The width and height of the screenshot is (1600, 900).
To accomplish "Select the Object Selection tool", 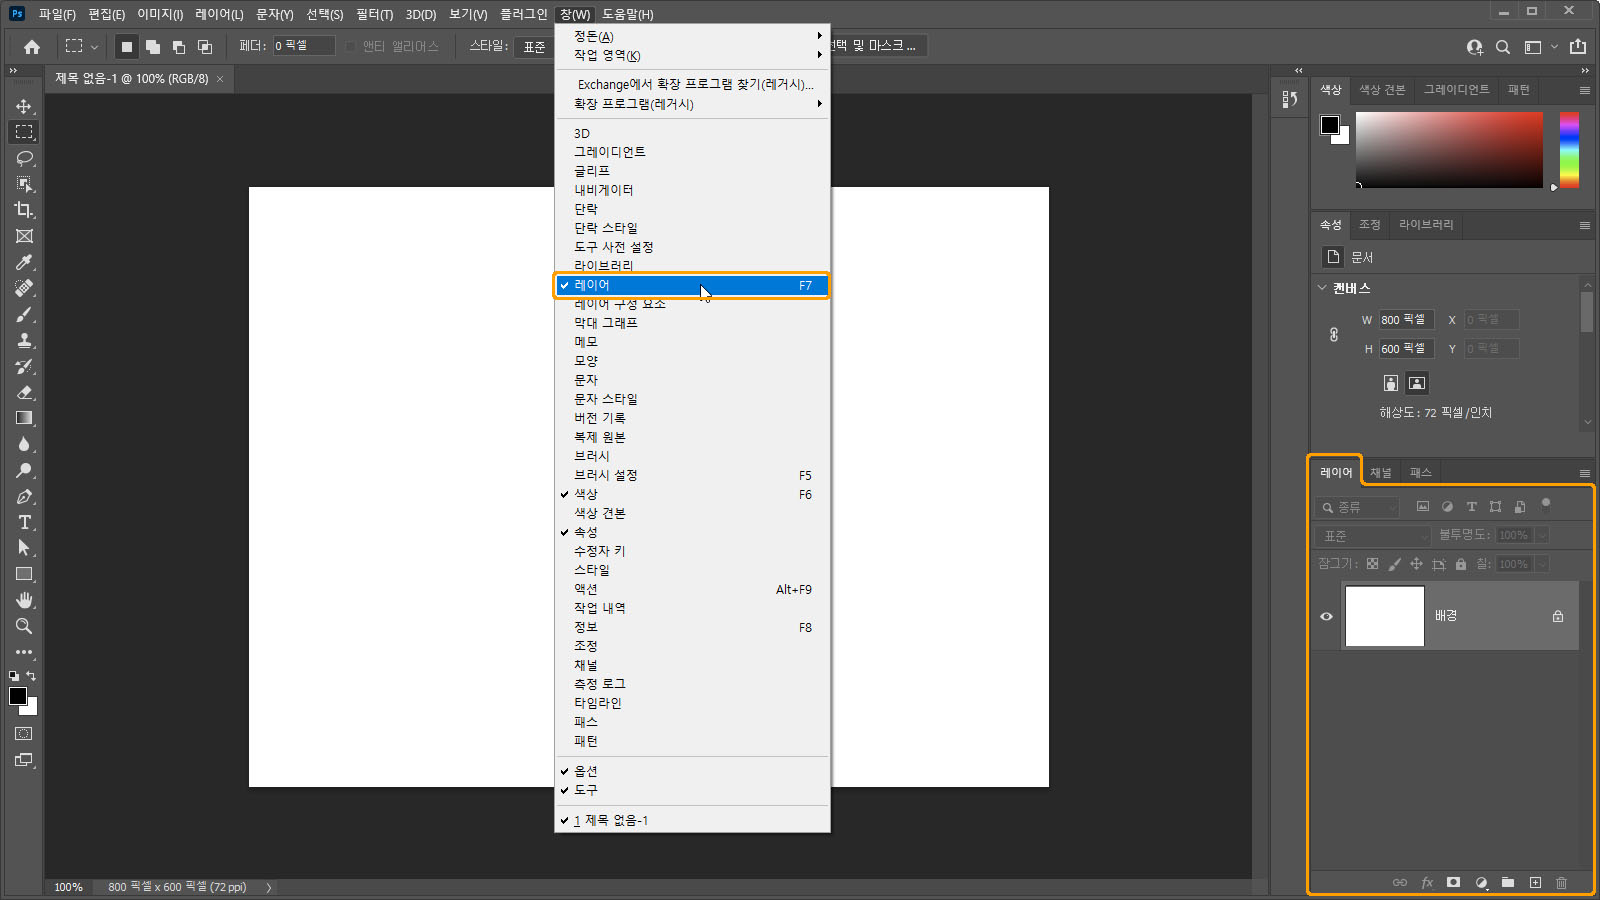I will [24, 184].
